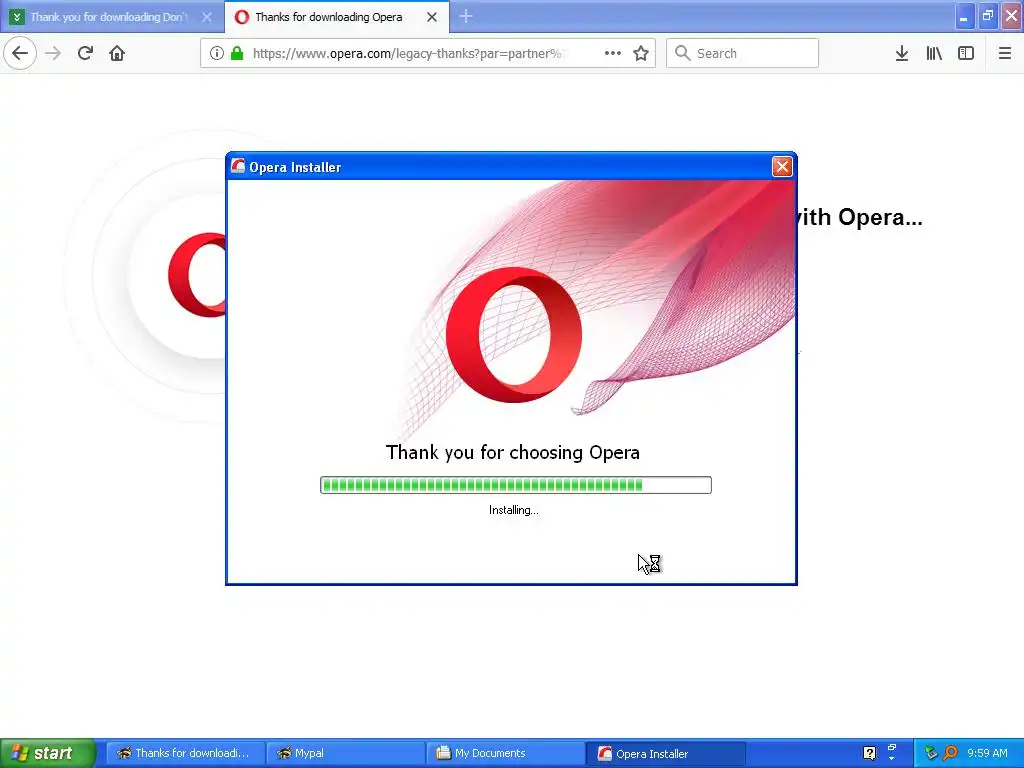Restore down the browser window
The height and width of the screenshot is (768, 1024).
988,16
